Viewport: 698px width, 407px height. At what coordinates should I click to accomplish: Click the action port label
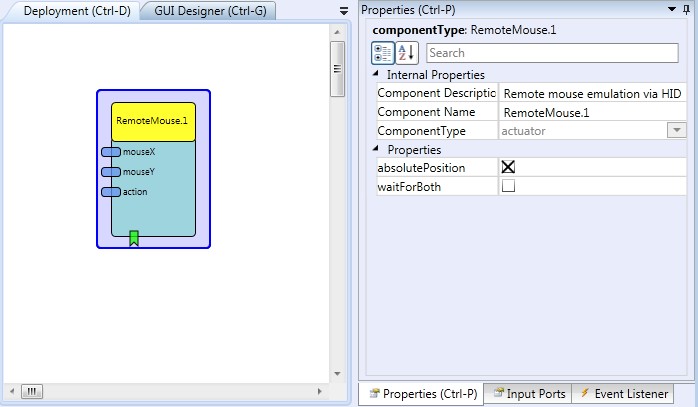tap(135, 192)
